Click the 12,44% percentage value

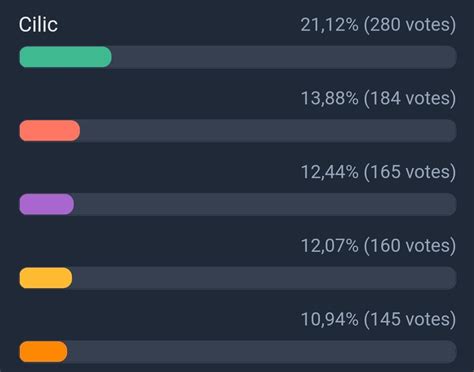[x=330, y=172]
